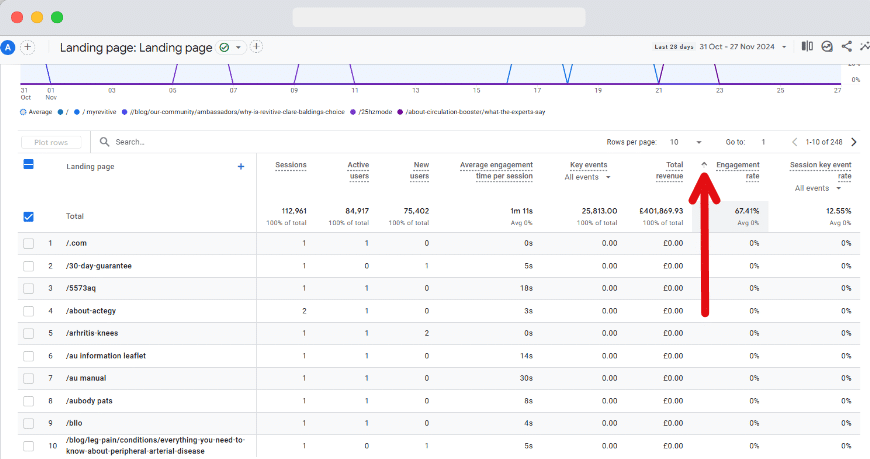Check the /arhritis-knees row checkbox
Image resolution: width=870 pixels, height=459 pixels.
pos(28,334)
